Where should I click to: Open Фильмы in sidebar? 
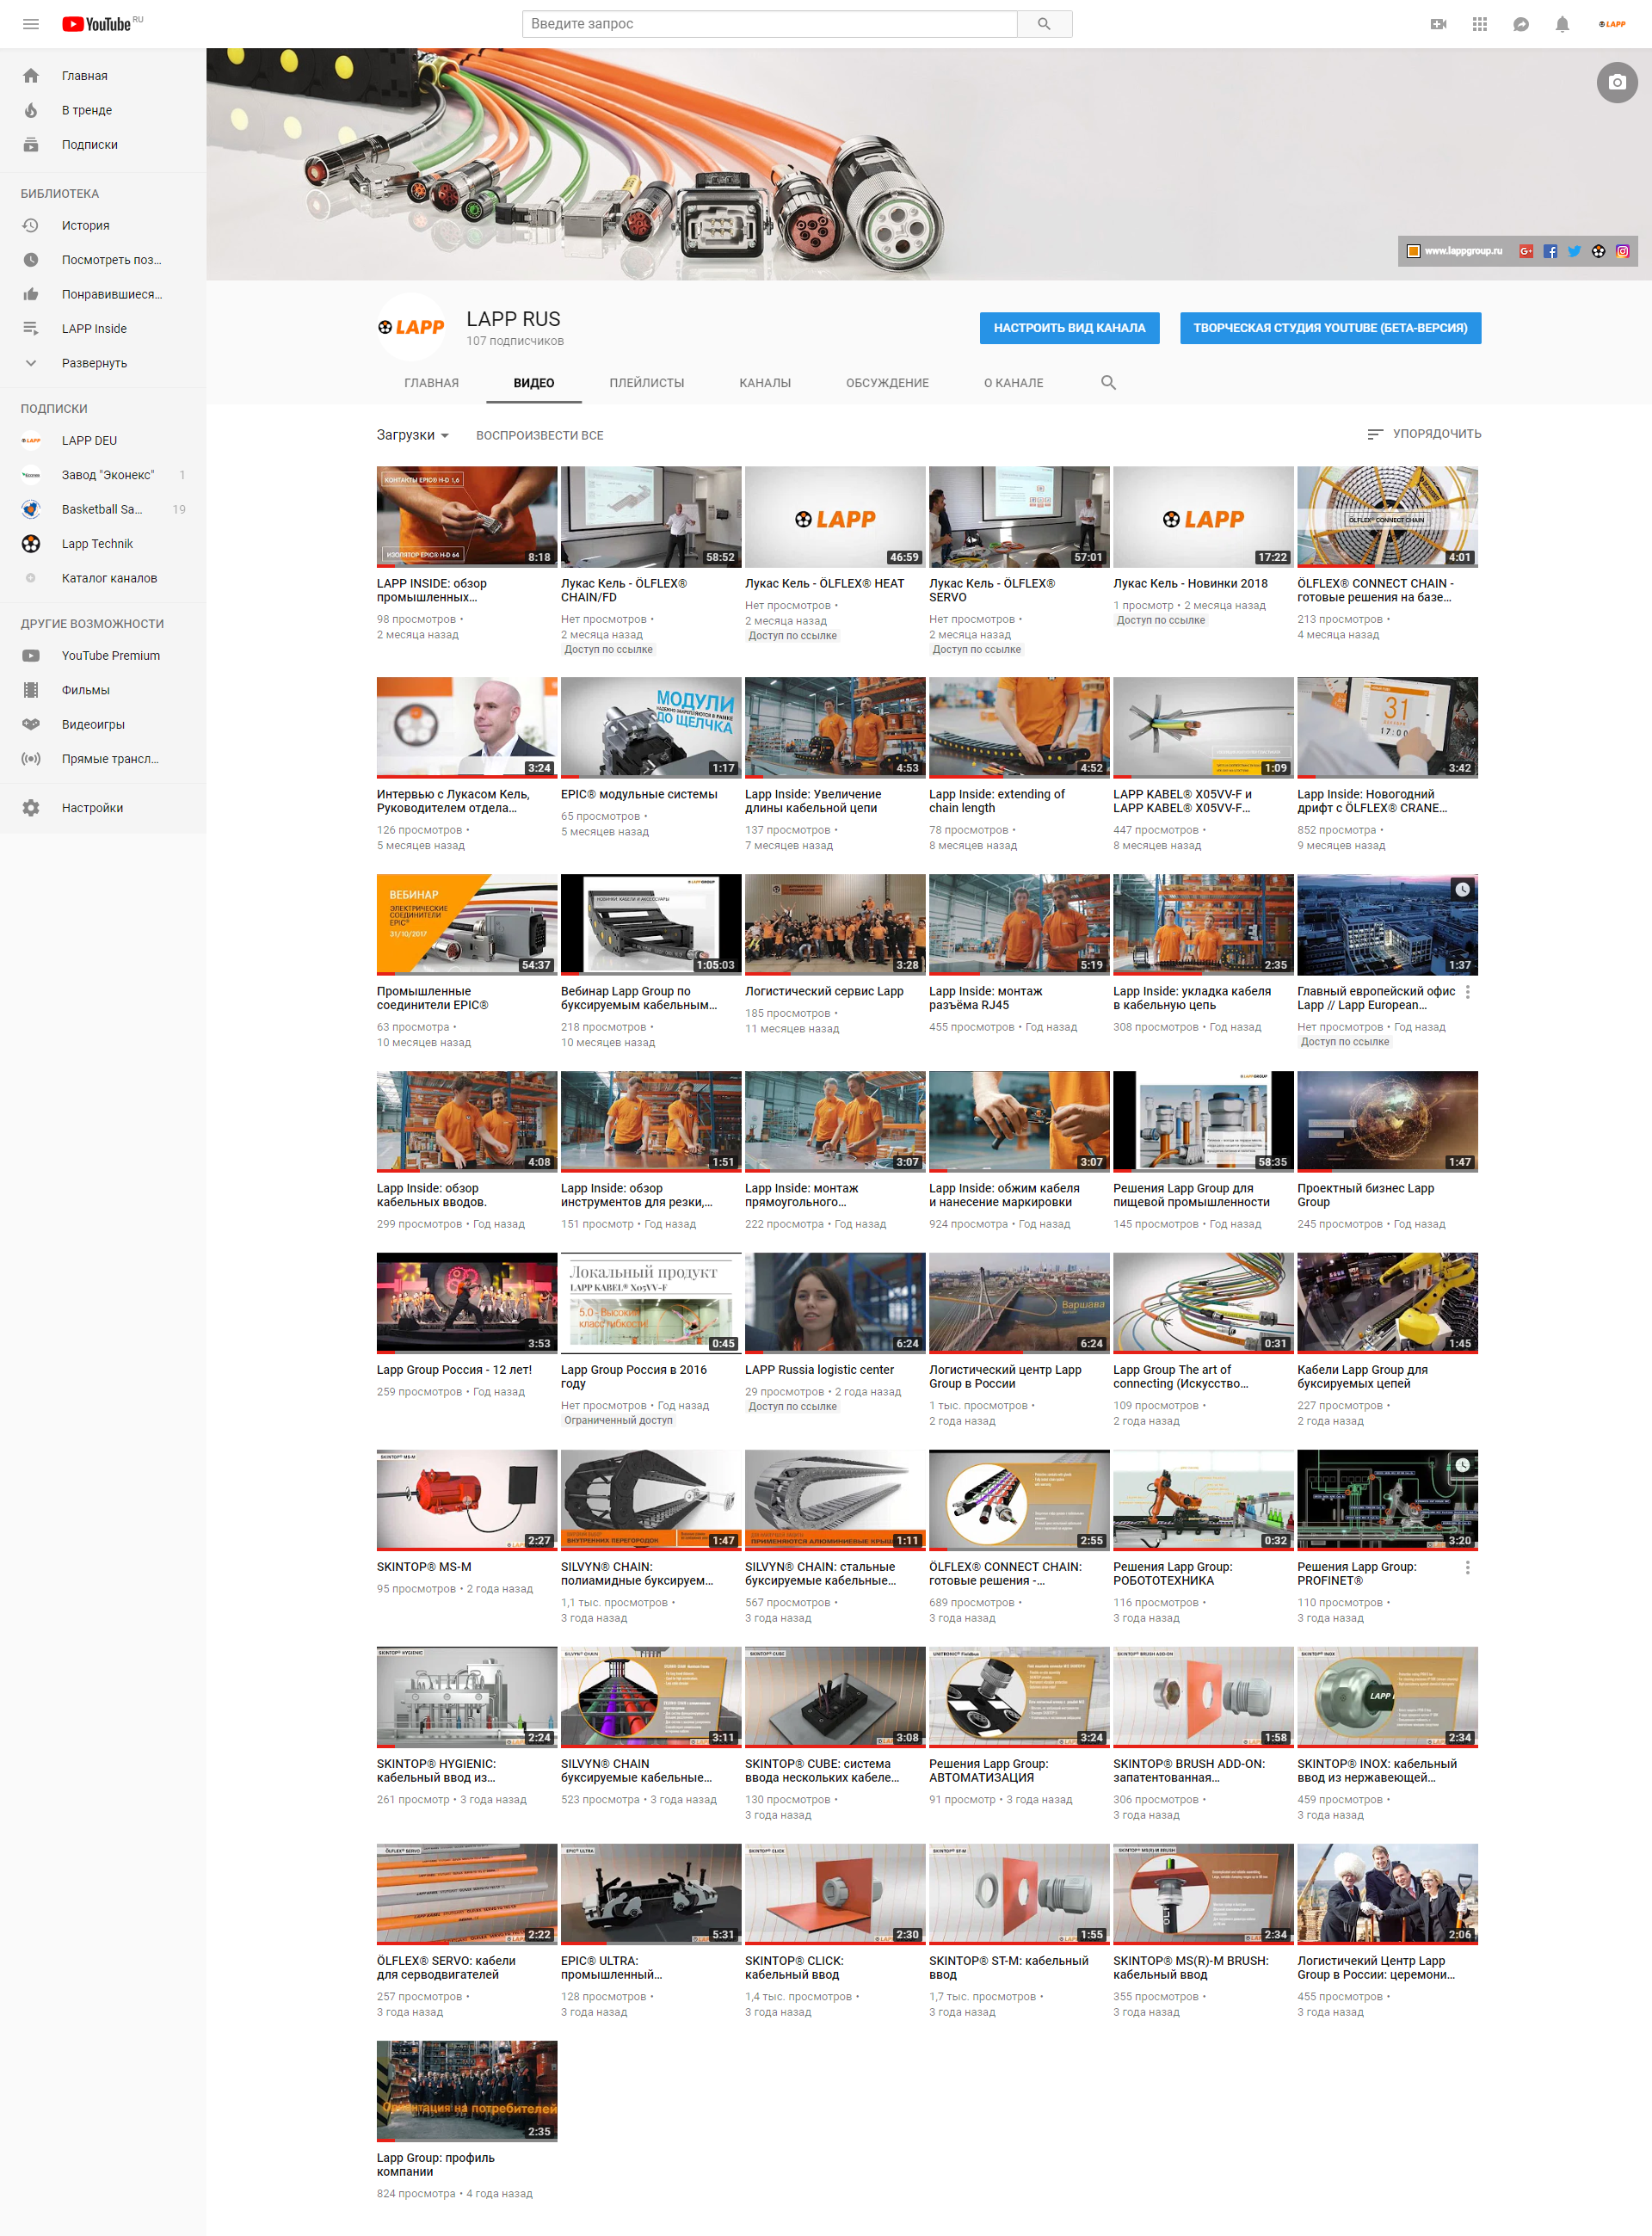click(103, 690)
